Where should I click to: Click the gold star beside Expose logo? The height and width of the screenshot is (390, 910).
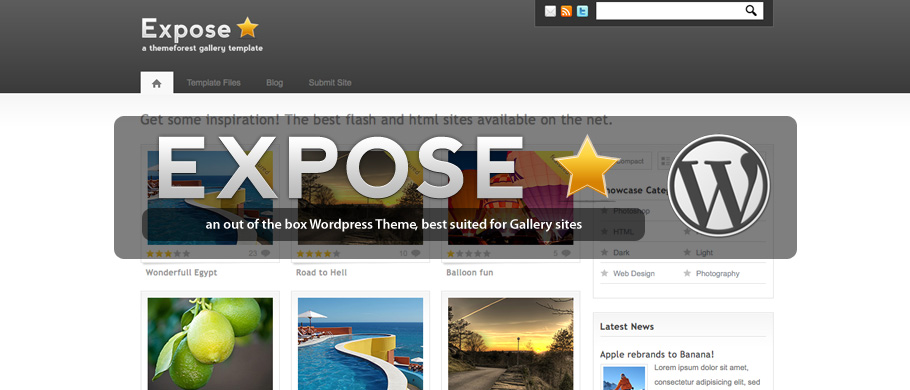coord(248,27)
